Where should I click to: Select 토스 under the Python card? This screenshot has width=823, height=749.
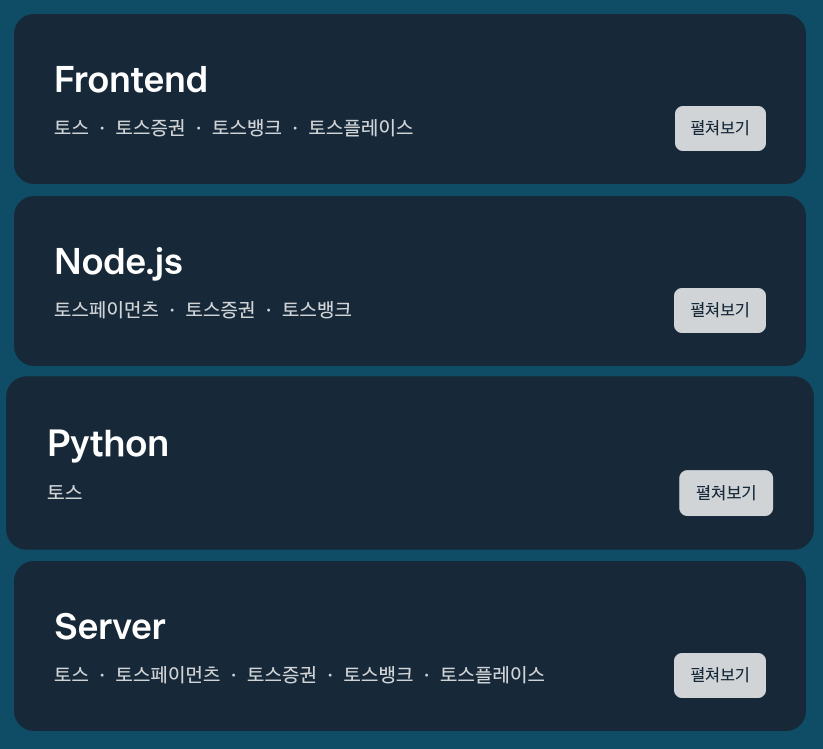pyautogui.click(x=65, y=492)
